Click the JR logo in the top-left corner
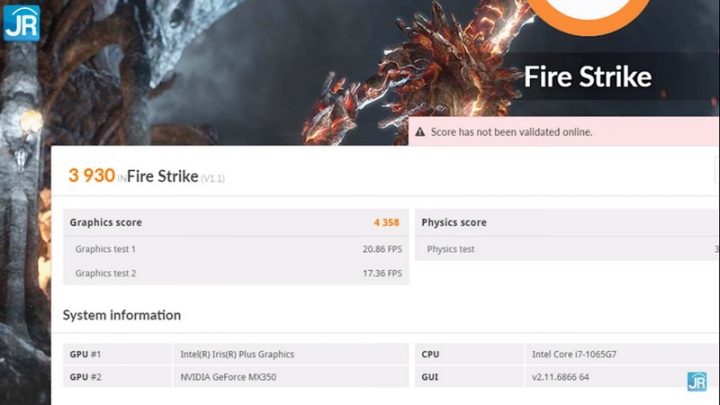The height and width of the screenshot is (405, 720). [x=21, y=22]
